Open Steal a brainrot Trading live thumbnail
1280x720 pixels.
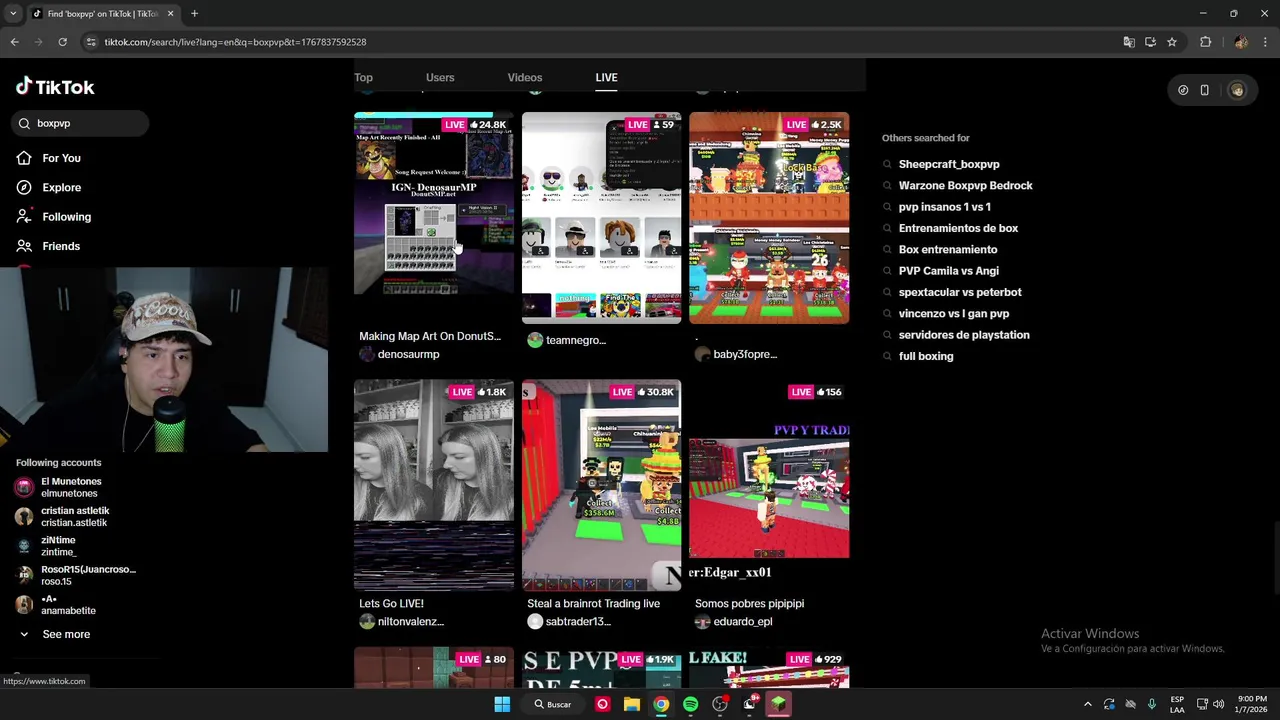[602, 485]
